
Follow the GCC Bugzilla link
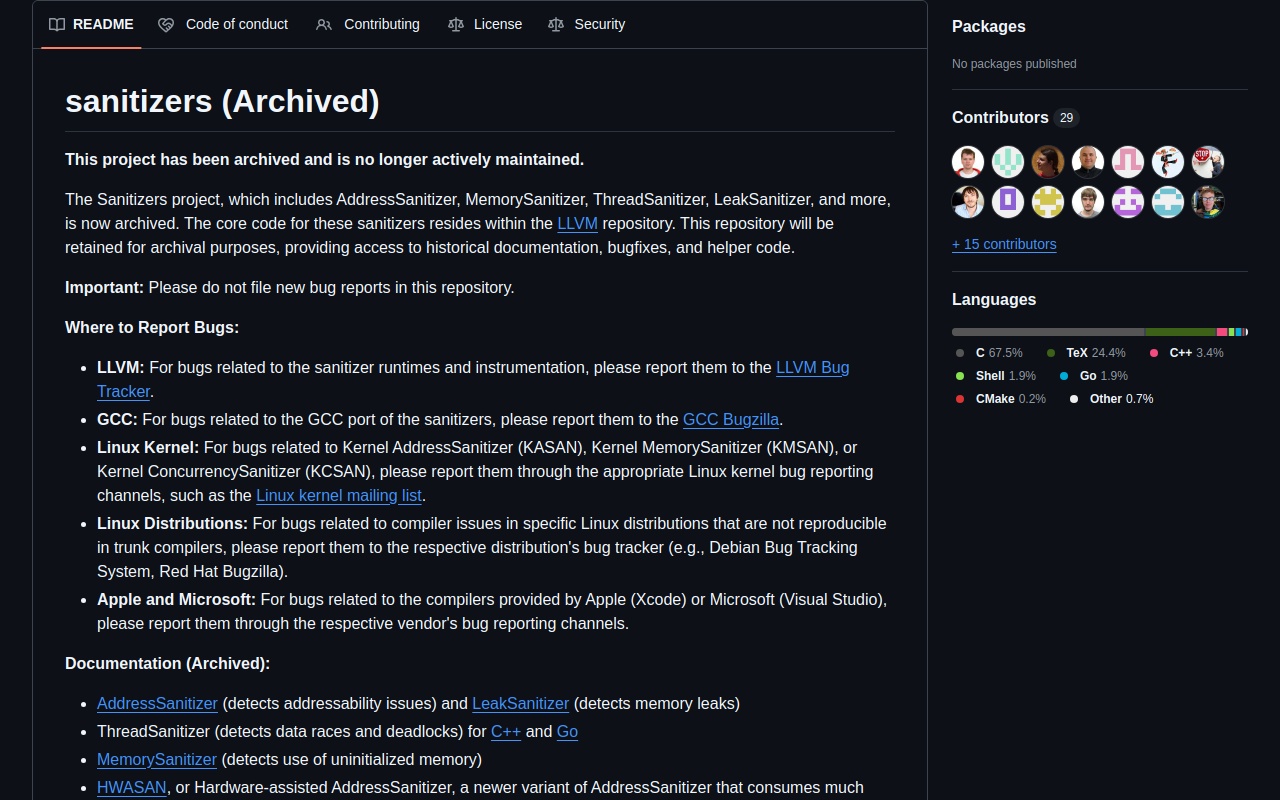click(x=730, y=419)
